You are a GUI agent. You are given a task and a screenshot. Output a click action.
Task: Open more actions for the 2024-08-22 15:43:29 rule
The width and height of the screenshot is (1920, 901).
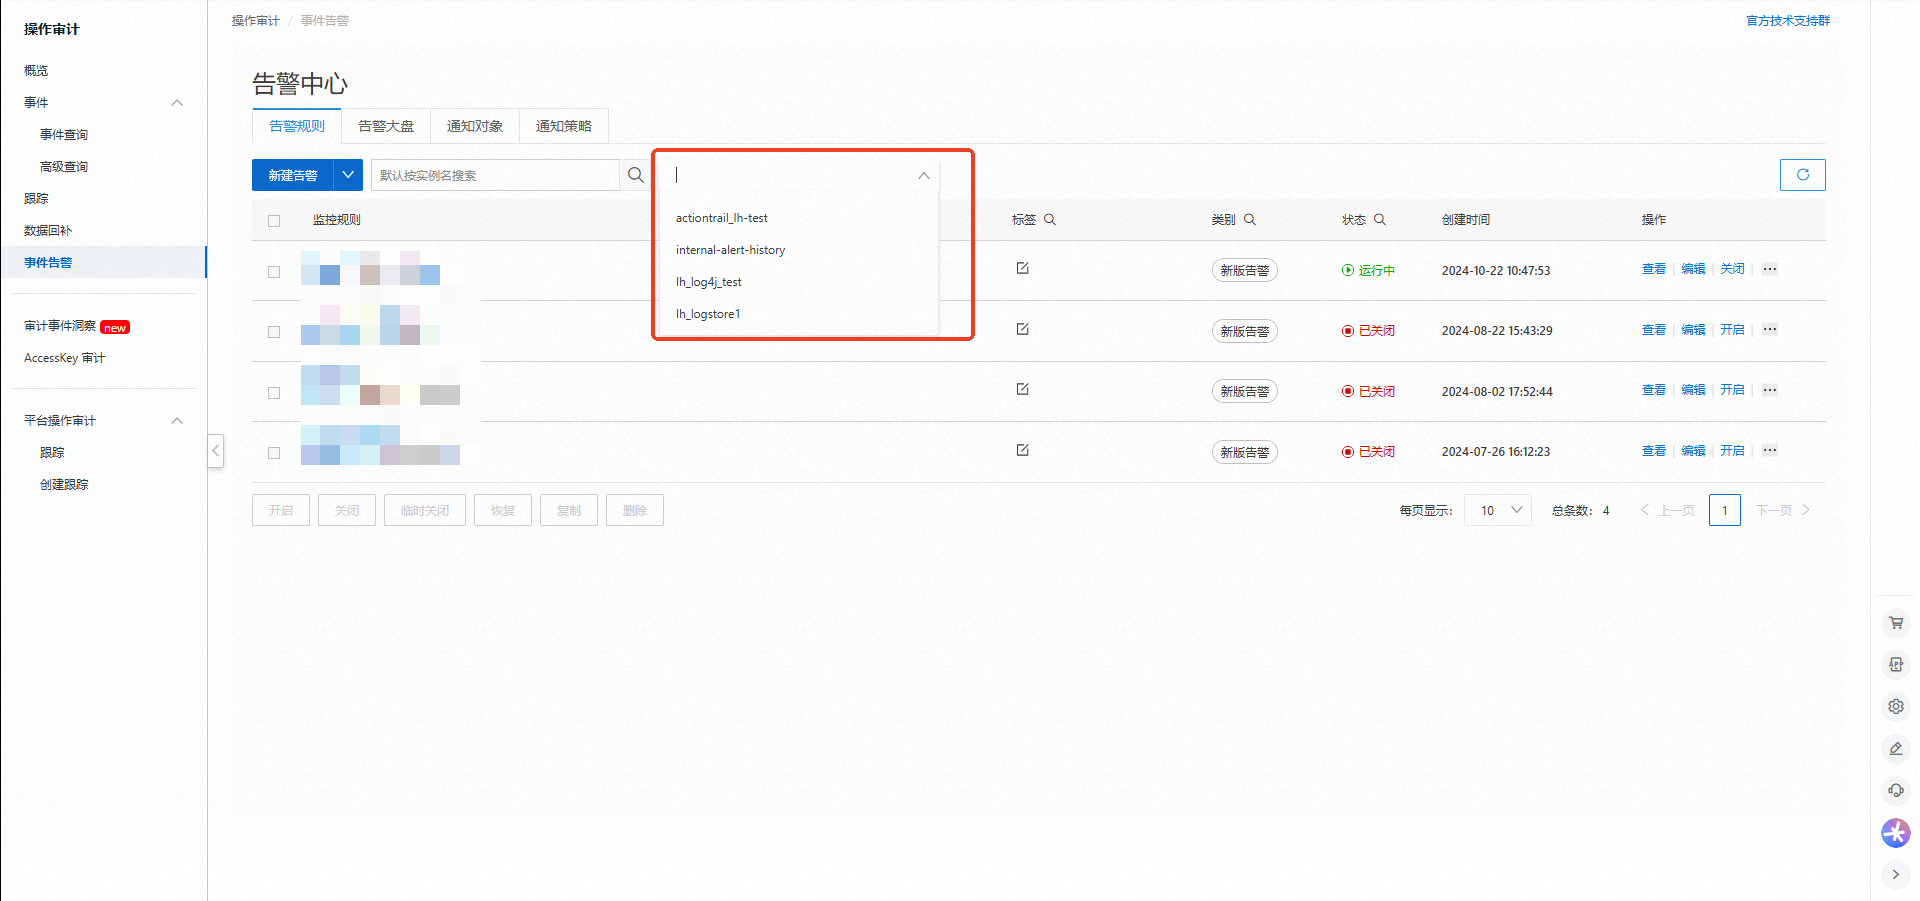tap(1770, 329)
